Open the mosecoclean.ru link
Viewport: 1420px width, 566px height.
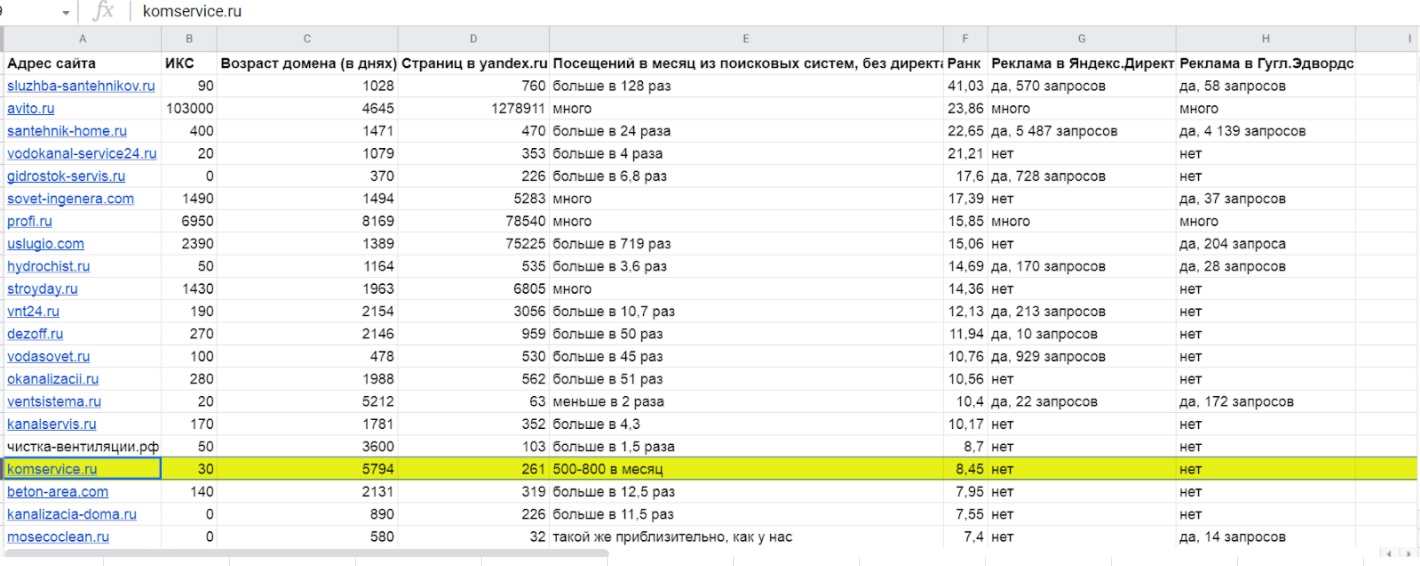click(x=58, y=537)
